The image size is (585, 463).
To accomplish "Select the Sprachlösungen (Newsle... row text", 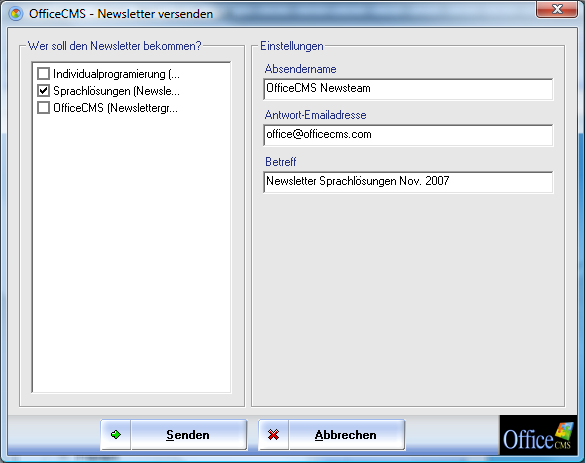I will point(116,91).
